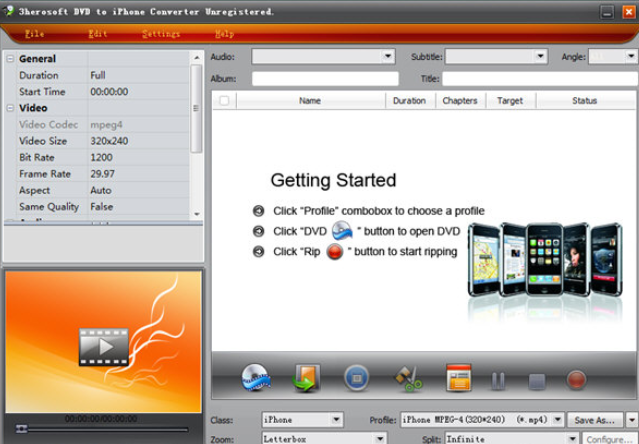Click the orange profile panel toolbar icon
The image size is (639, 444).
(x=459, y=378)
